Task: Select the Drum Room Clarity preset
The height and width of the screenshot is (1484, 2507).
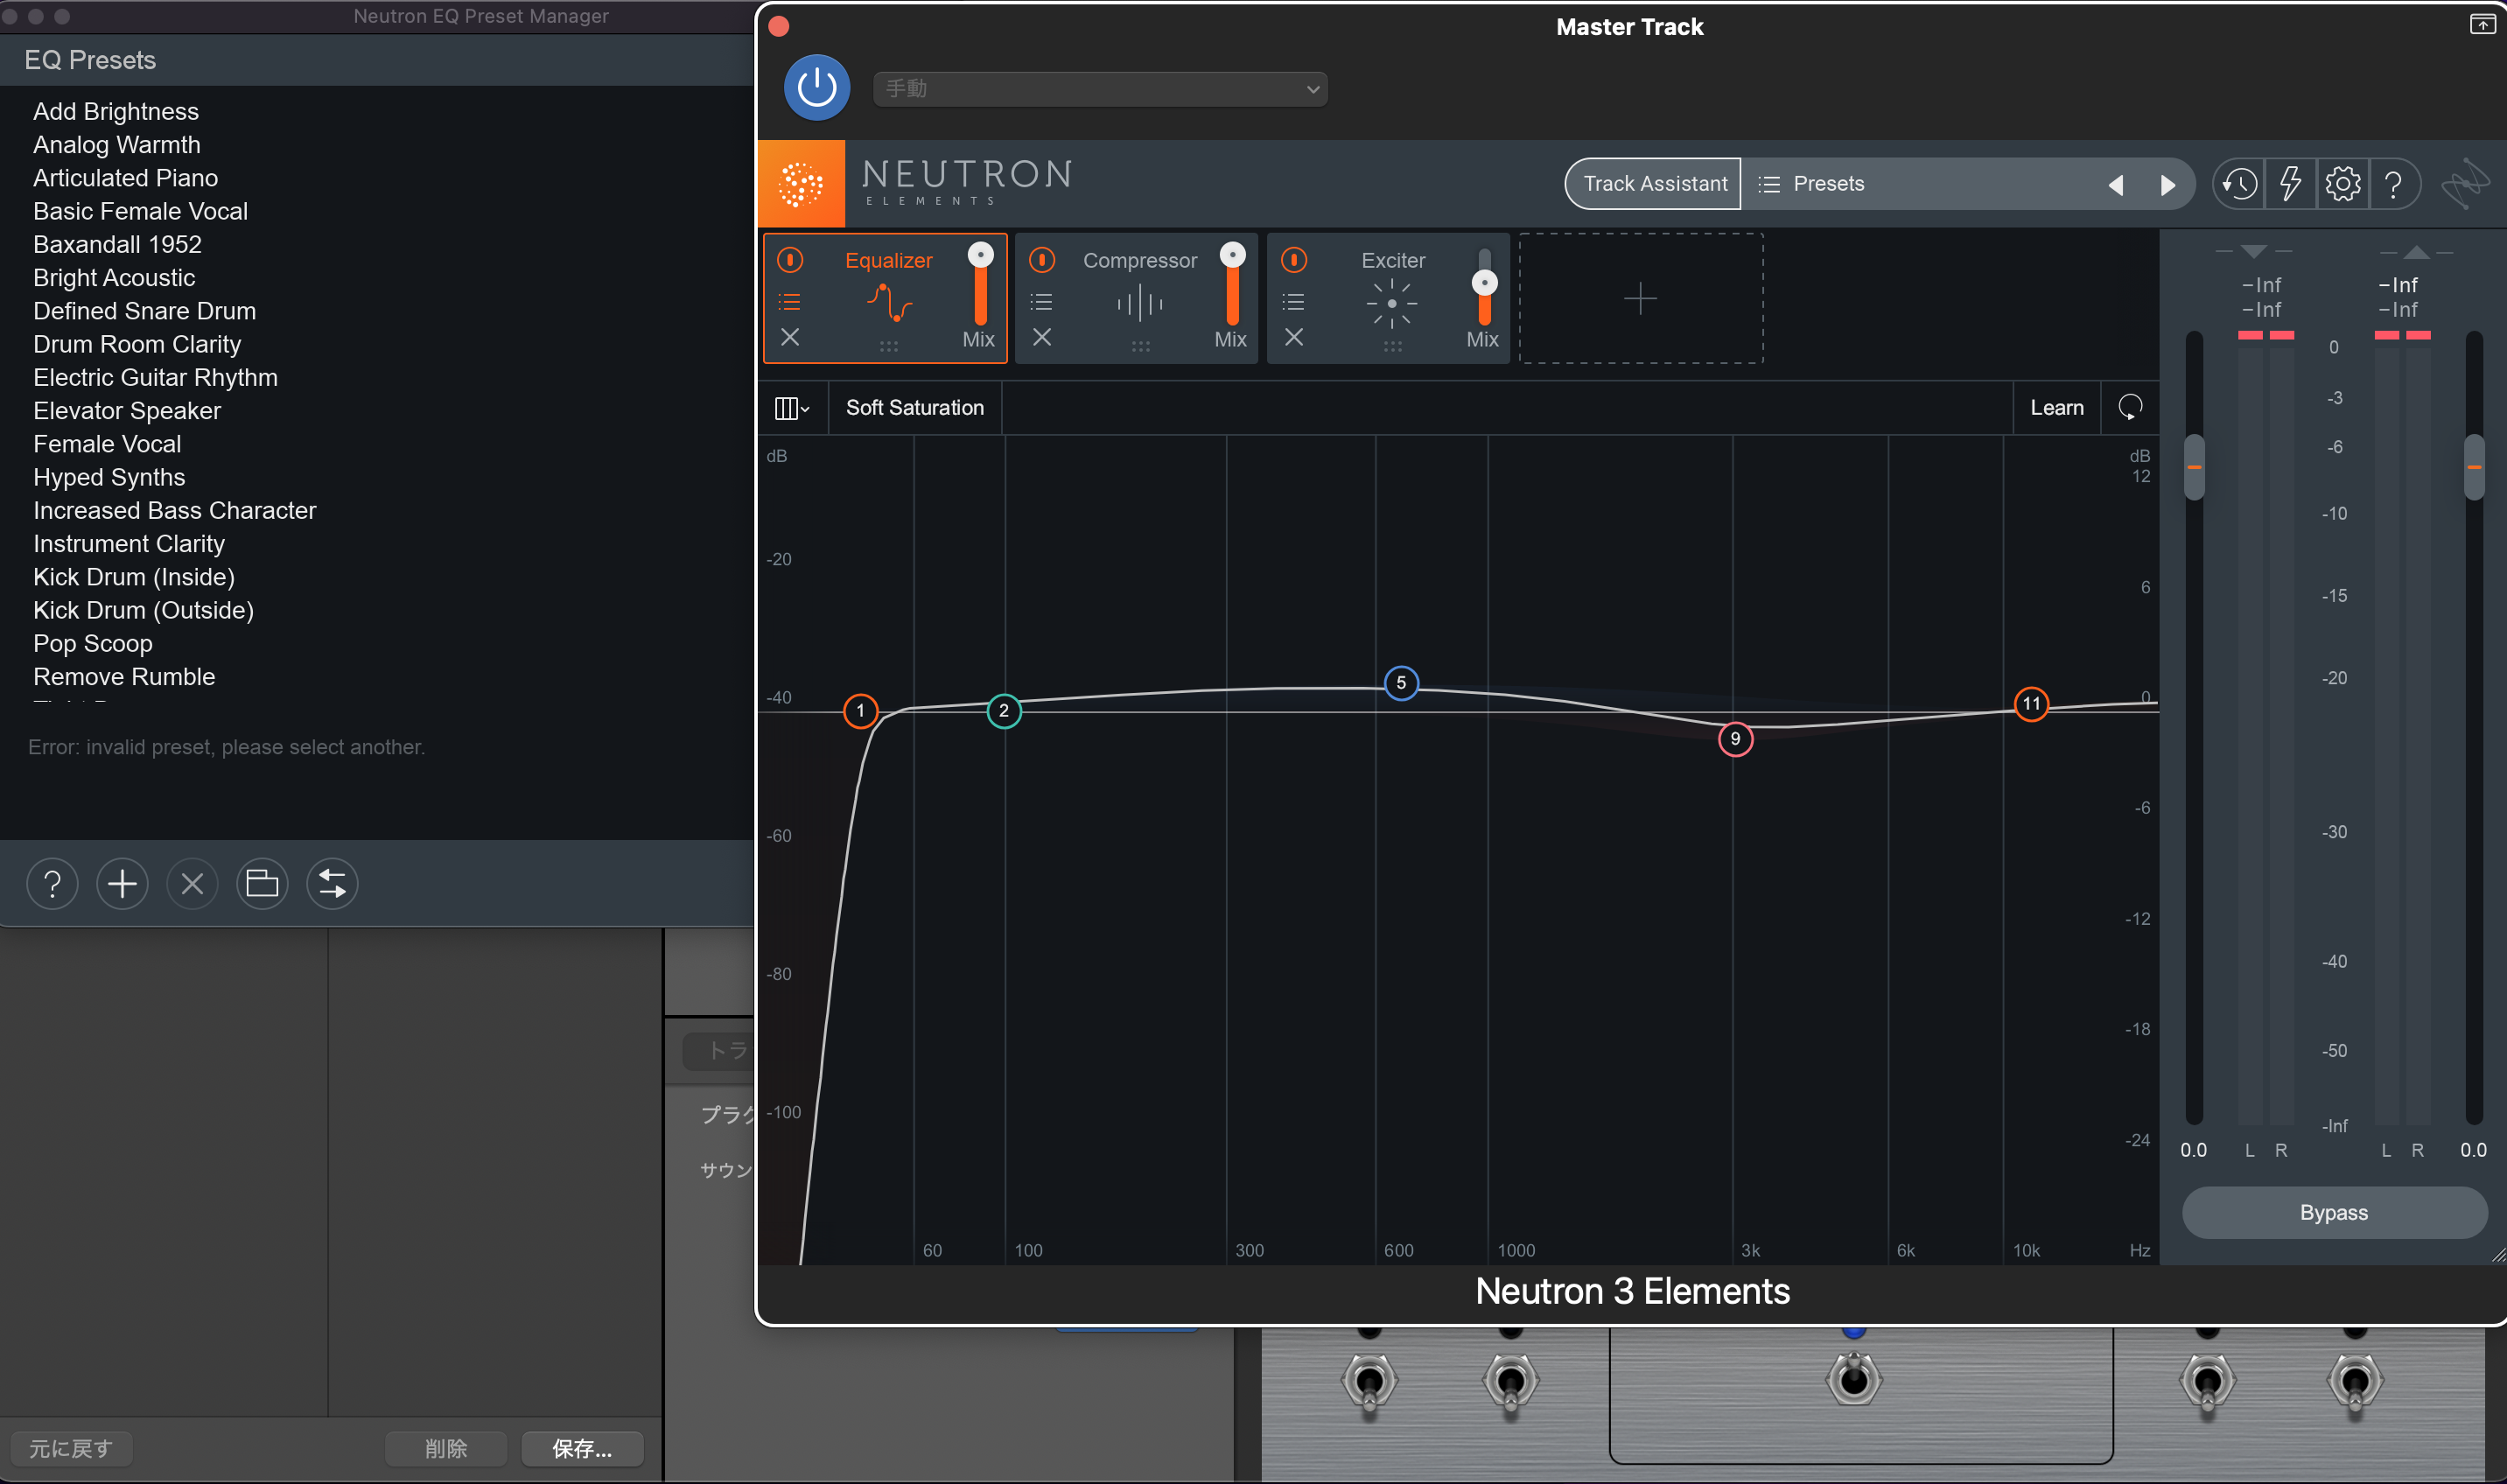Action: pos(137,344)
